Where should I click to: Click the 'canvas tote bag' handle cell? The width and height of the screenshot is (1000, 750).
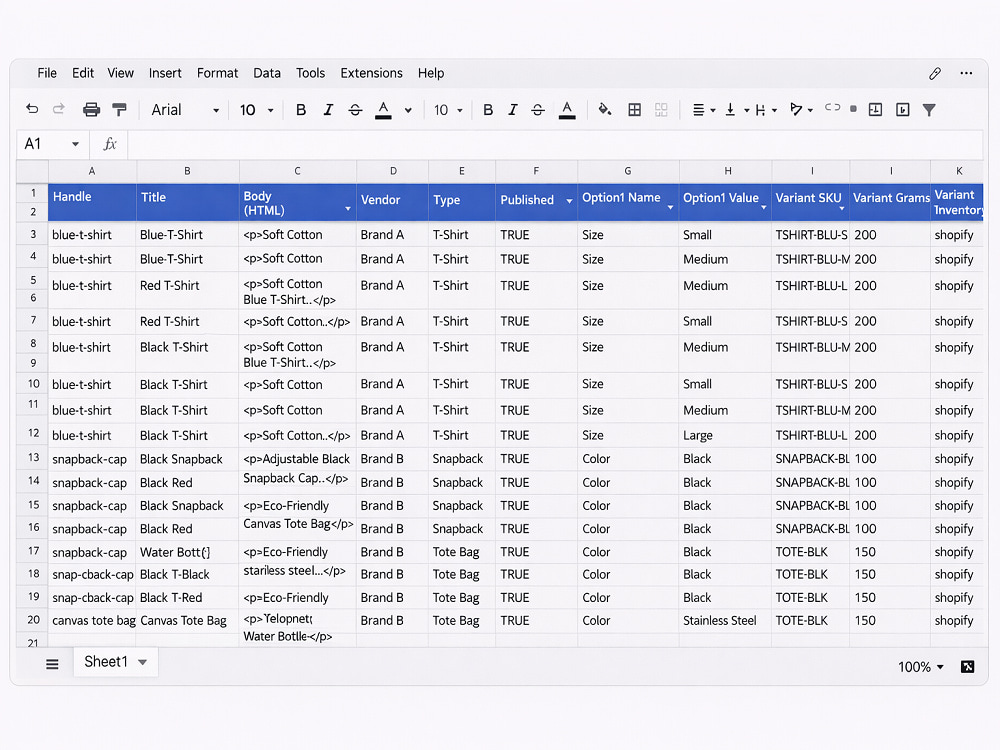click(x=92, y=621)
